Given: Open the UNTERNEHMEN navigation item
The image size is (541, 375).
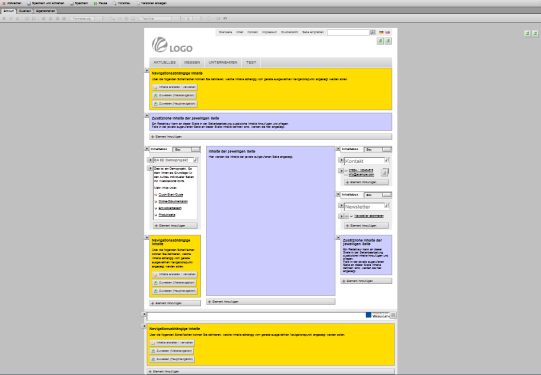Looking at the screenshot, I should click(x=223, y=62).
